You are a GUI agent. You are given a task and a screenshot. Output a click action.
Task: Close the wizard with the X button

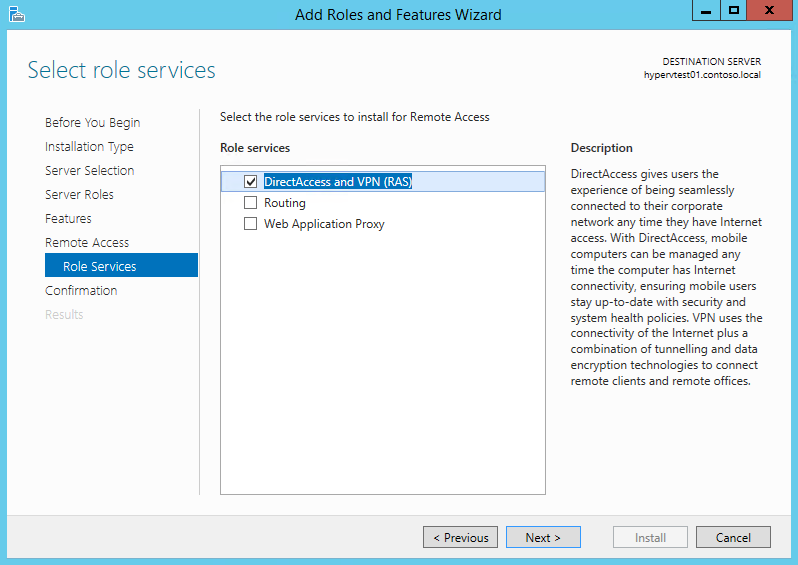point(769,11)
